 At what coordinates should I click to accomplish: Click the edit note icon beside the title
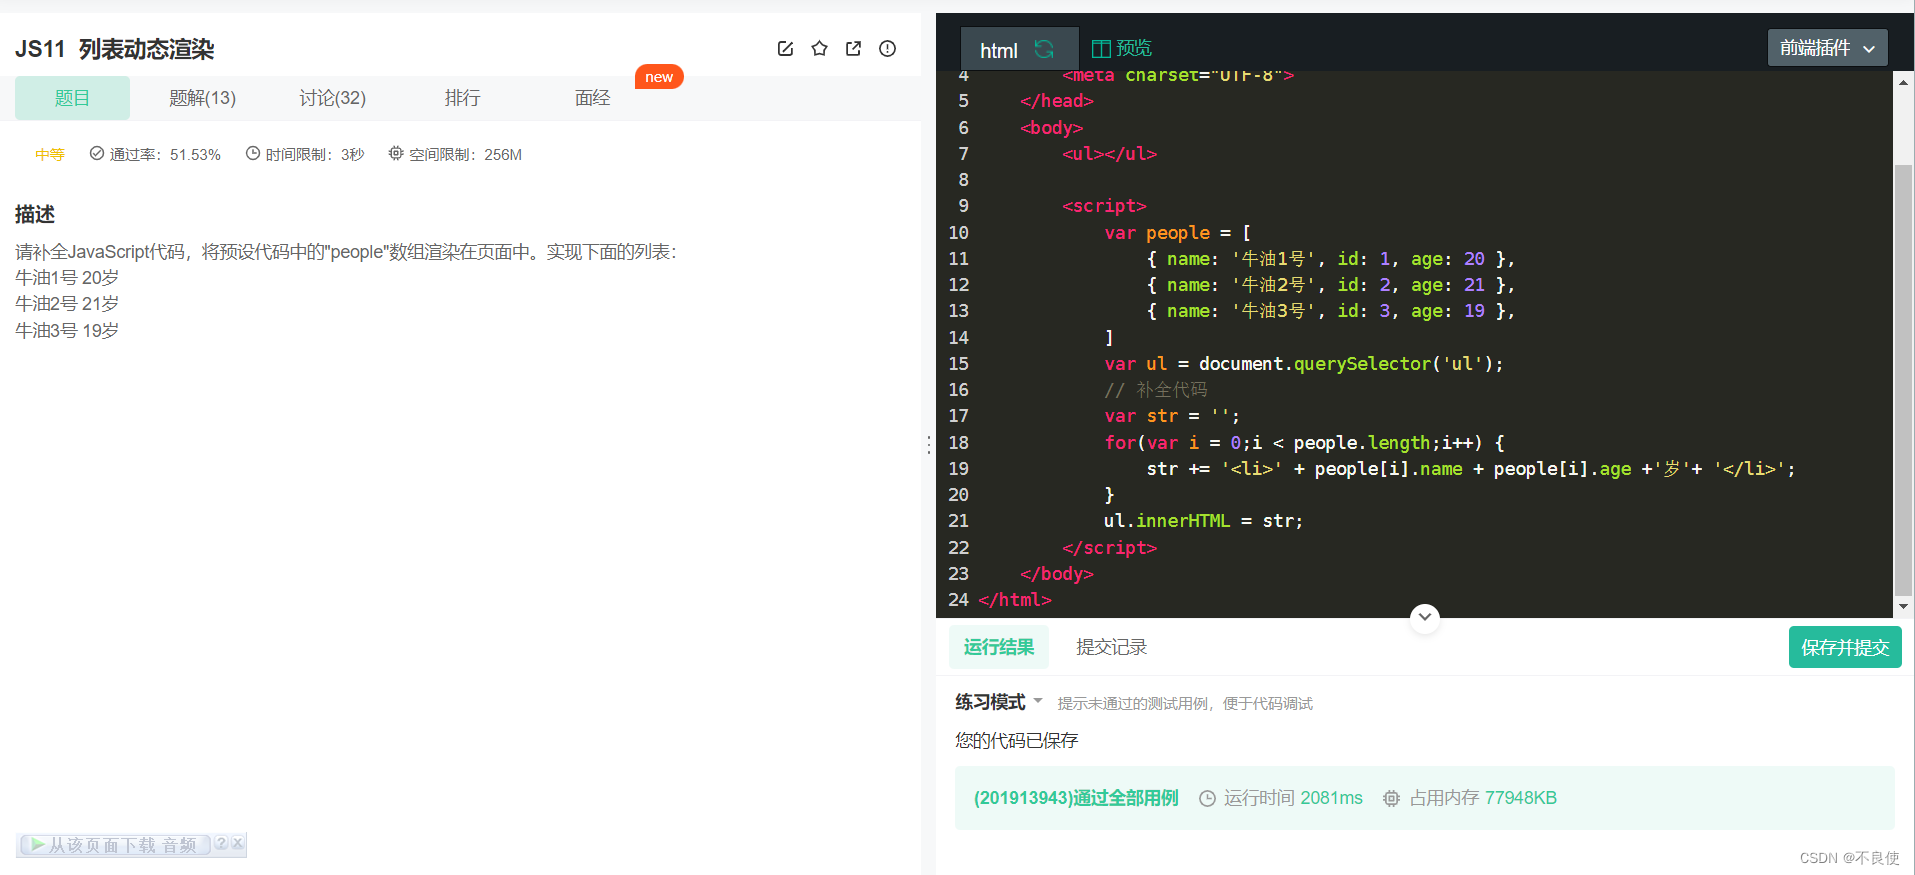click(x=785, y=48)
